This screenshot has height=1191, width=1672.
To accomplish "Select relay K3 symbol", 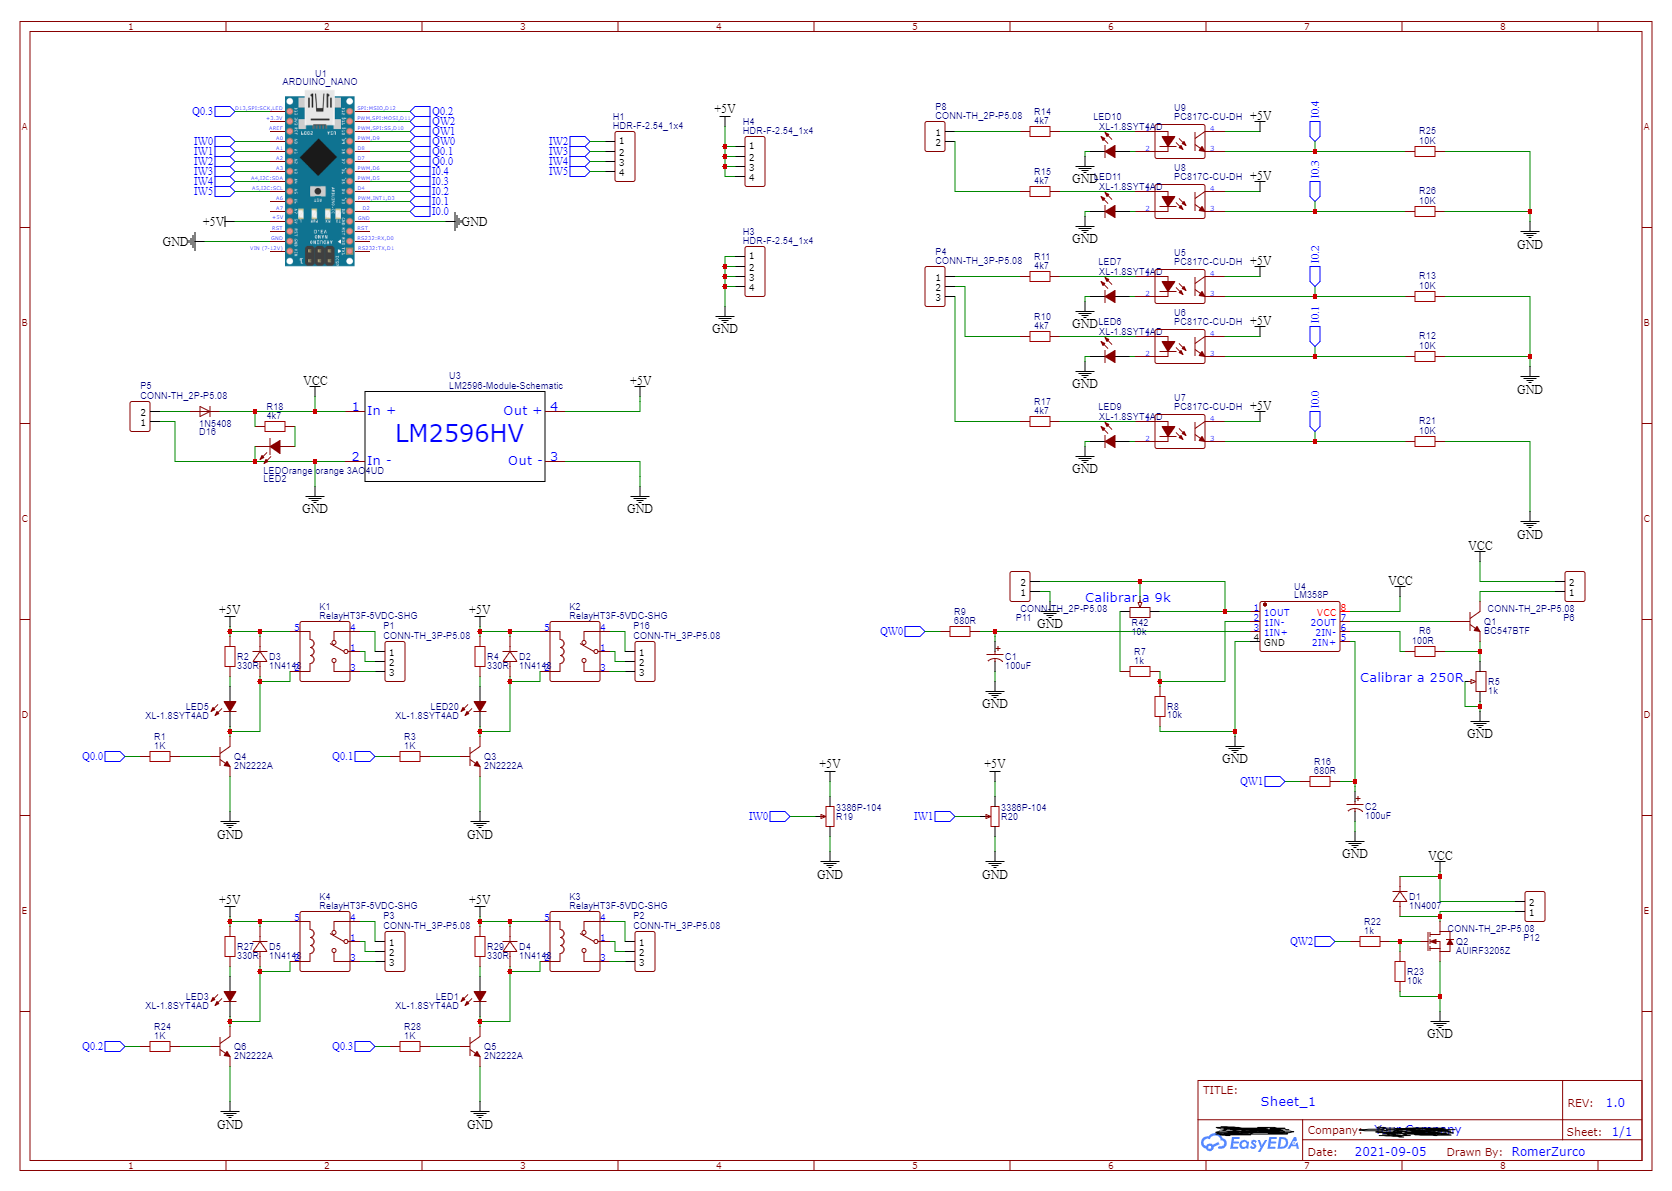I will (x=575, y=941).
